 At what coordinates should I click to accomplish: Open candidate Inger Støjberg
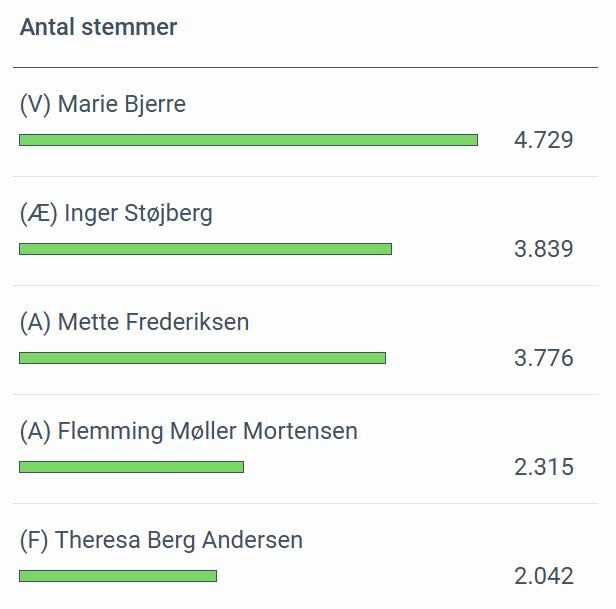pyautogui.click(x=138, y=213)
